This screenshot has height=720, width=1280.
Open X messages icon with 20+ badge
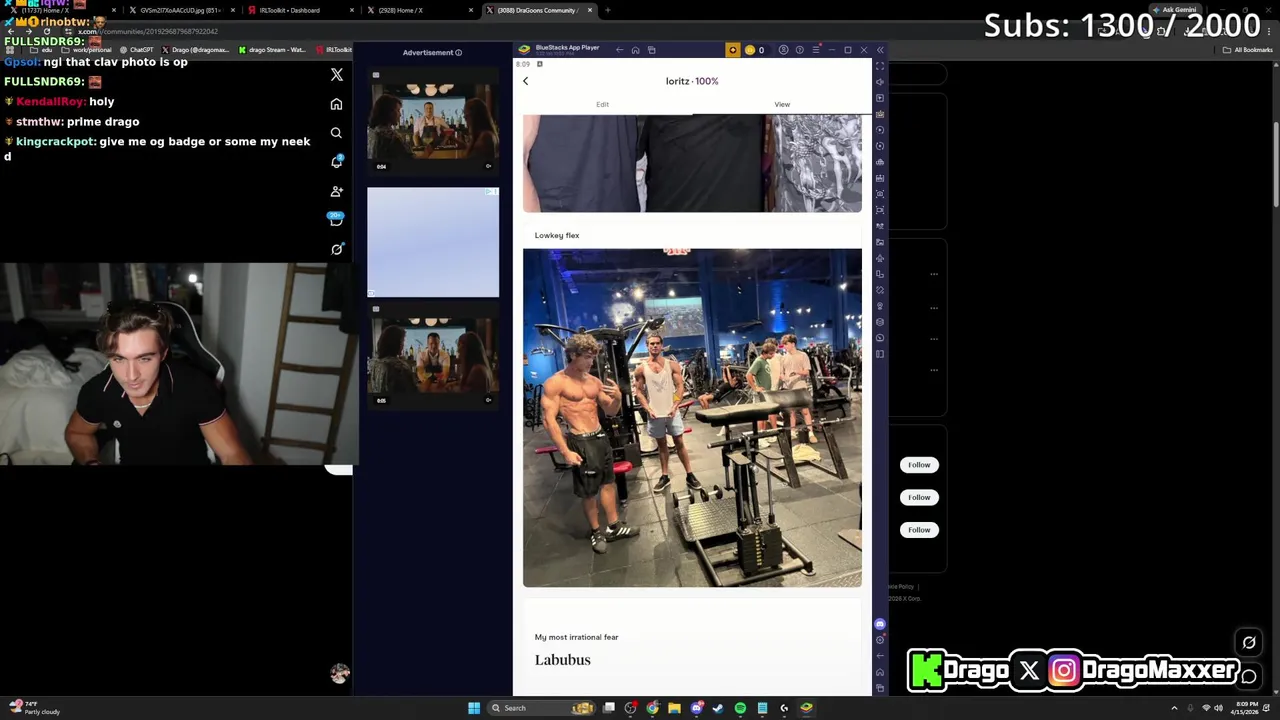(336, 219)
